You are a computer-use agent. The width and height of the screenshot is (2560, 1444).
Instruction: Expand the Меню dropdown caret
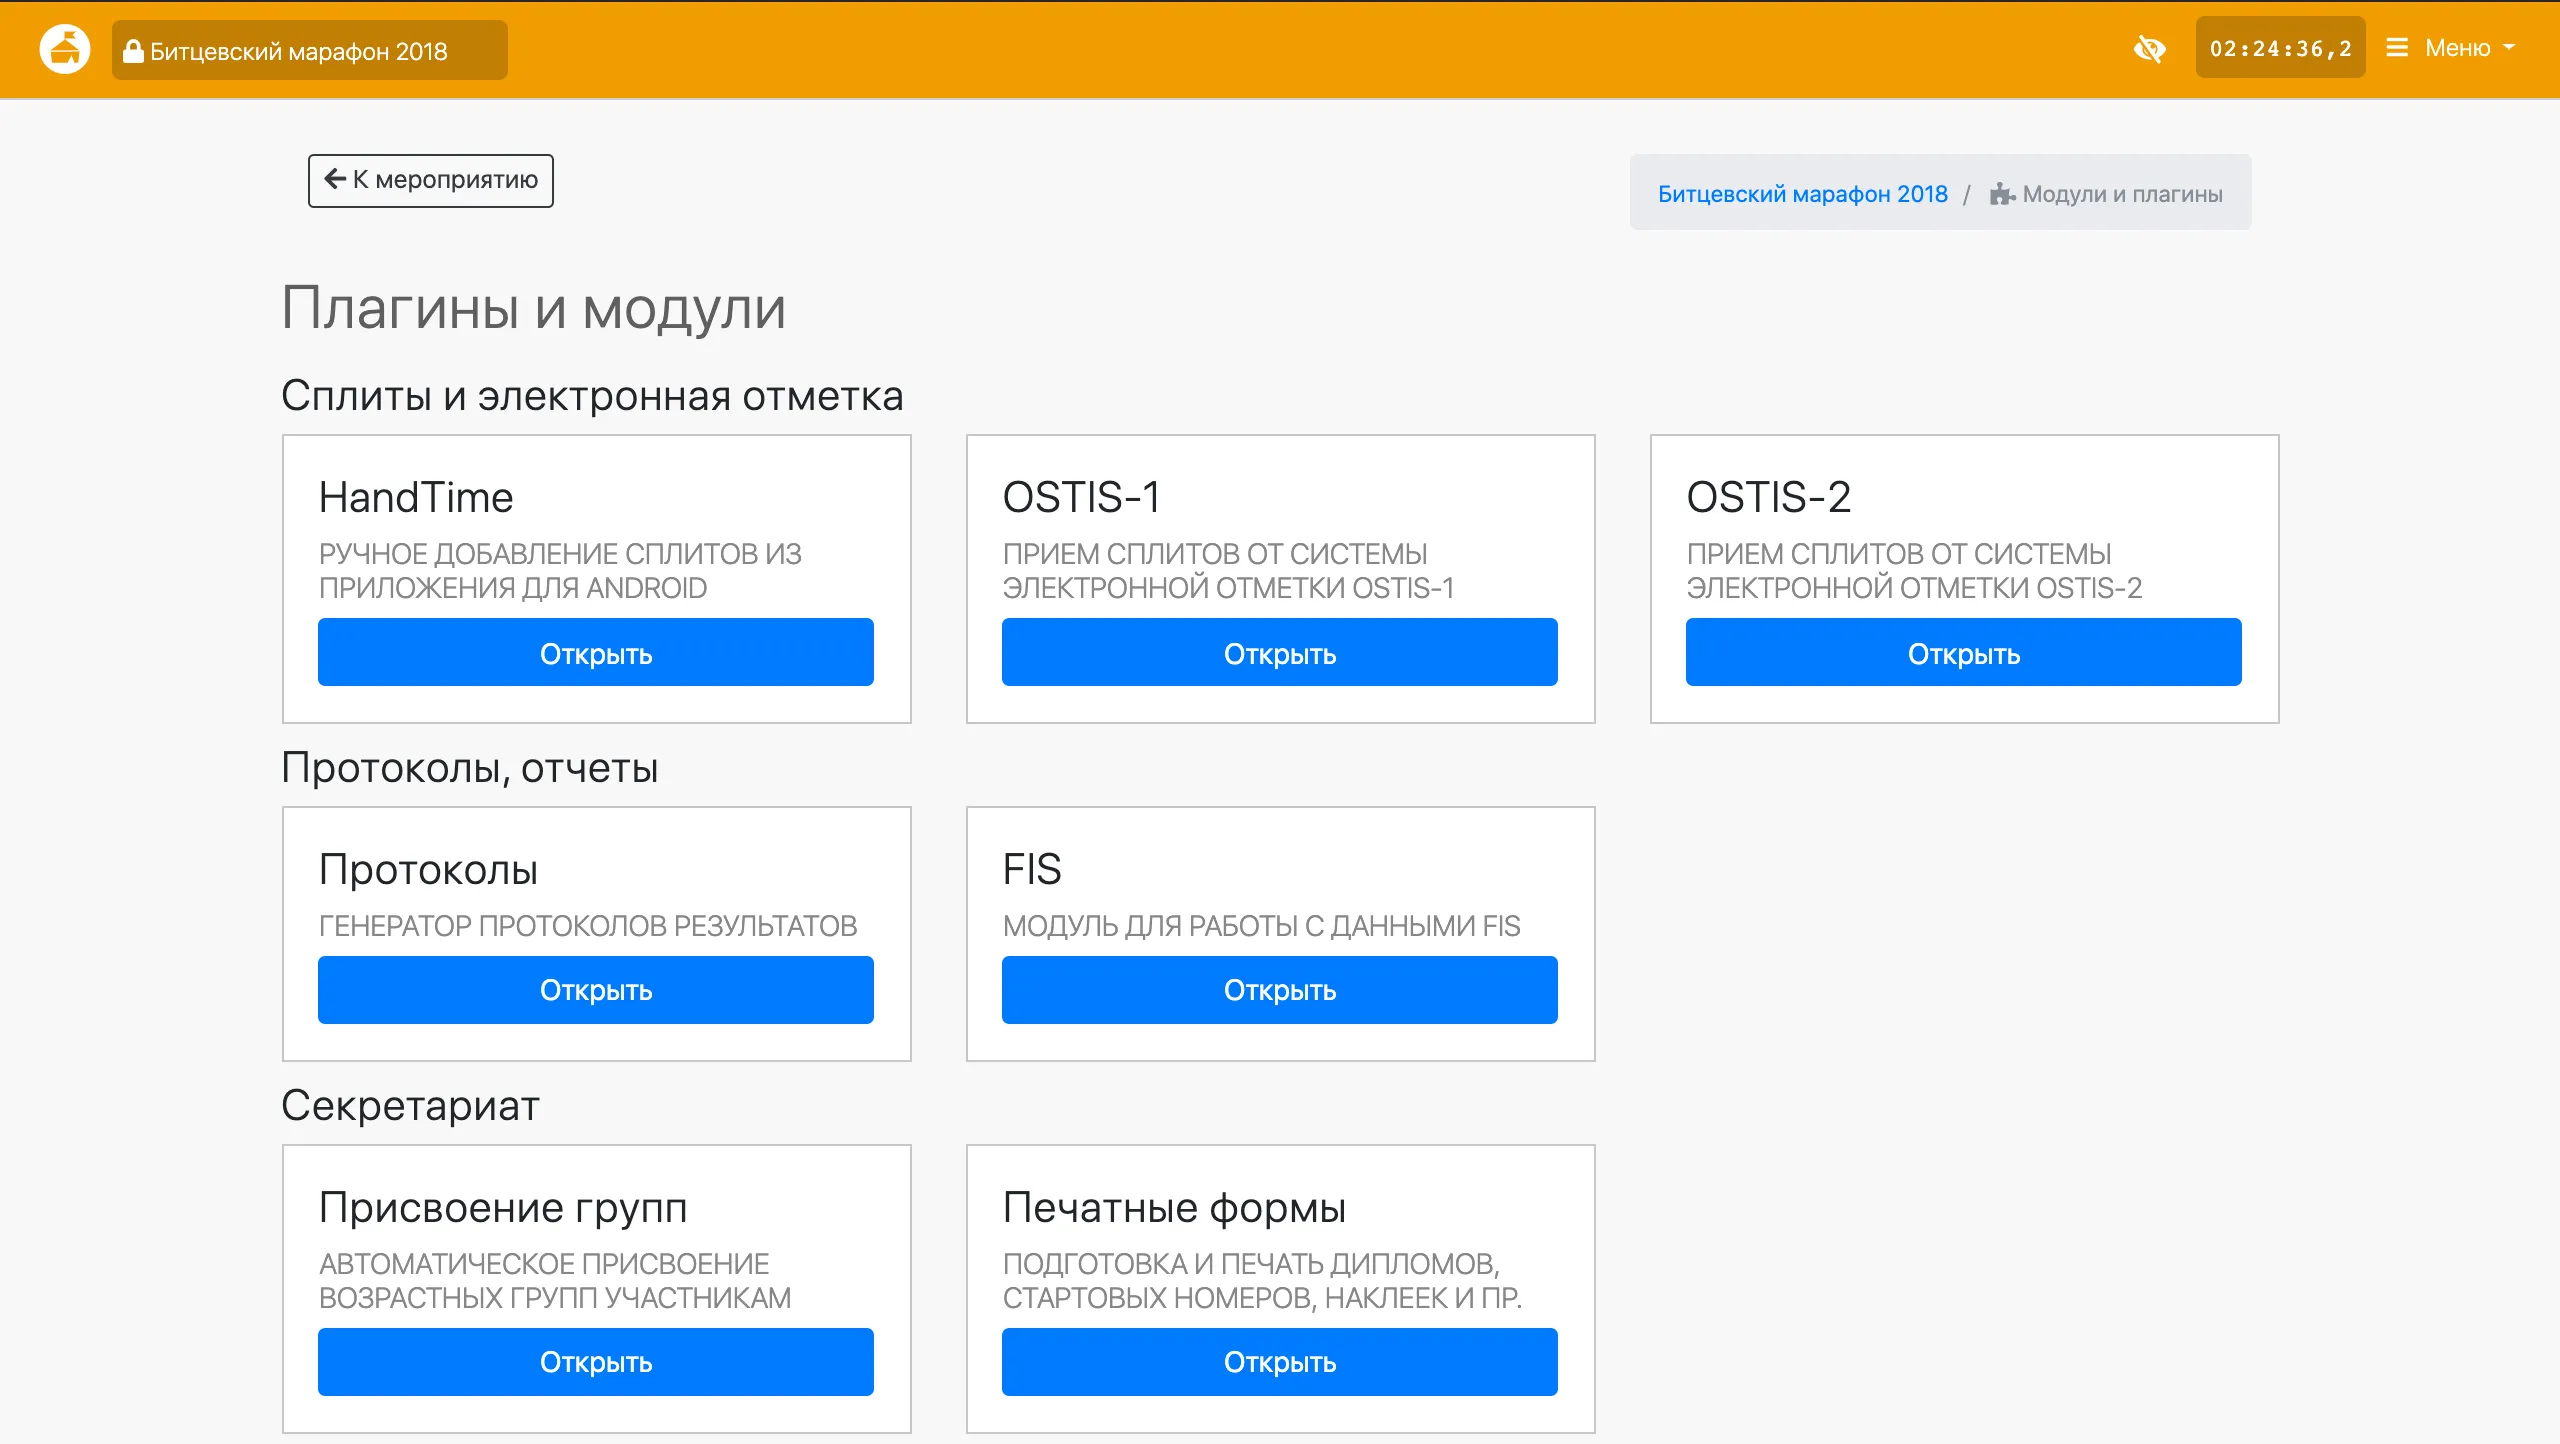2509,48
